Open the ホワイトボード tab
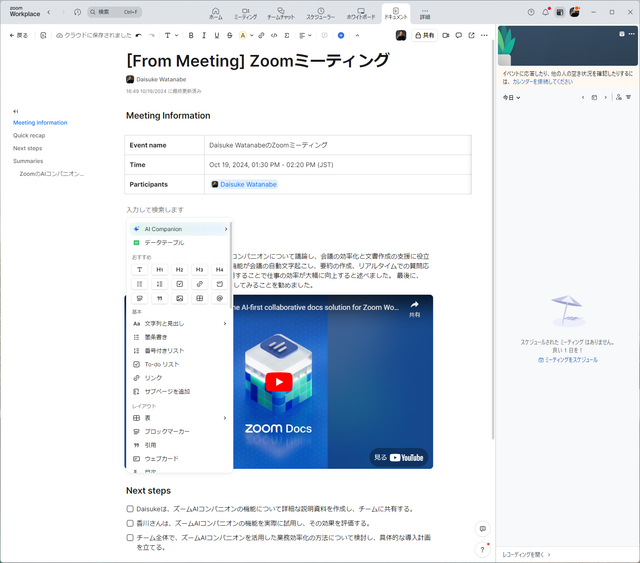640x563 pixels. click(x=361, y=13)
